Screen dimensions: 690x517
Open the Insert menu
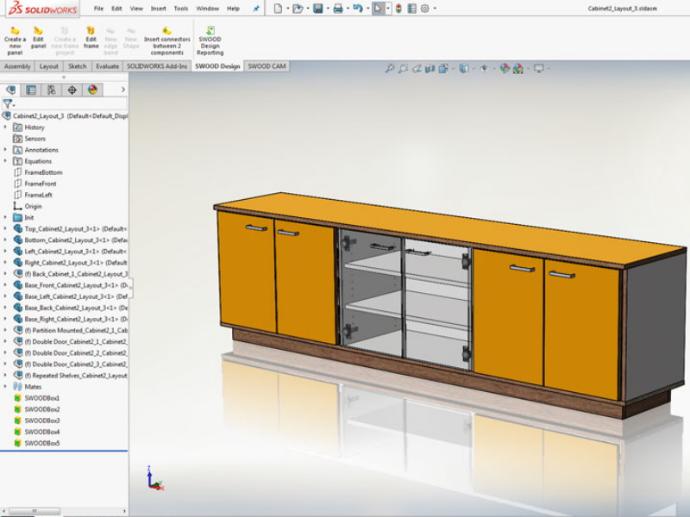(158, 8)
